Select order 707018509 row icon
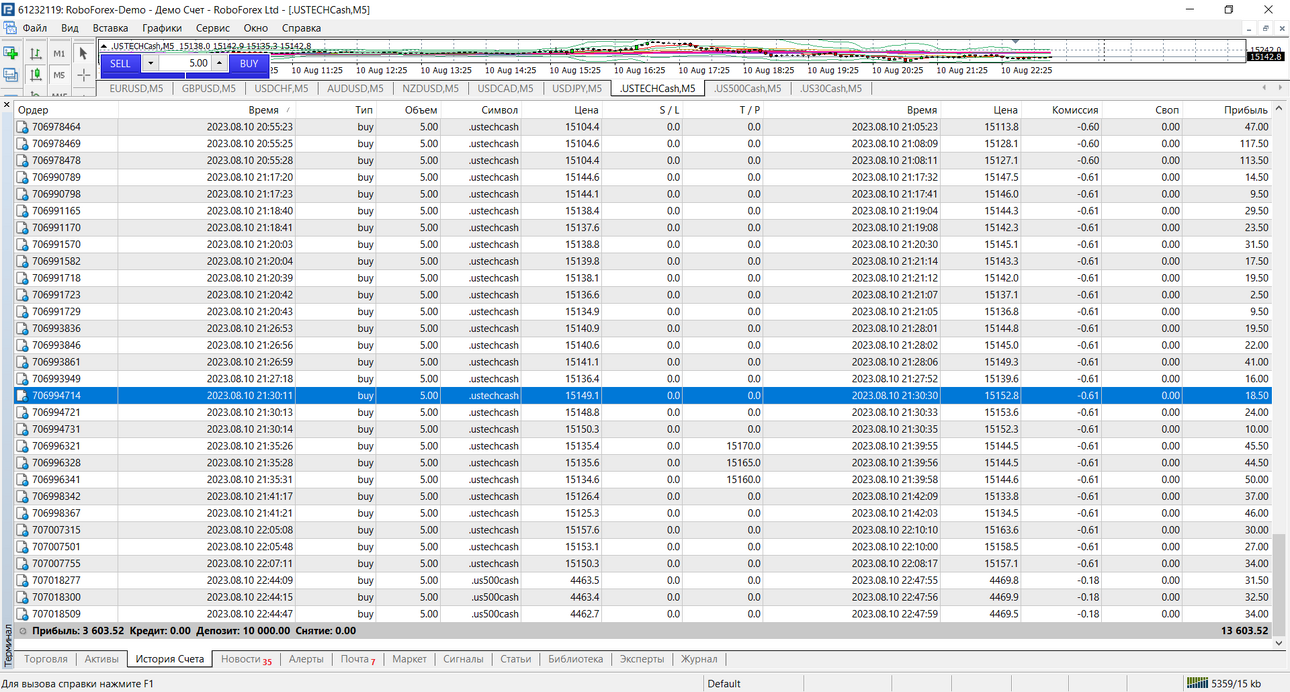Screen dimensions: 1290x692 click(23, 614)
